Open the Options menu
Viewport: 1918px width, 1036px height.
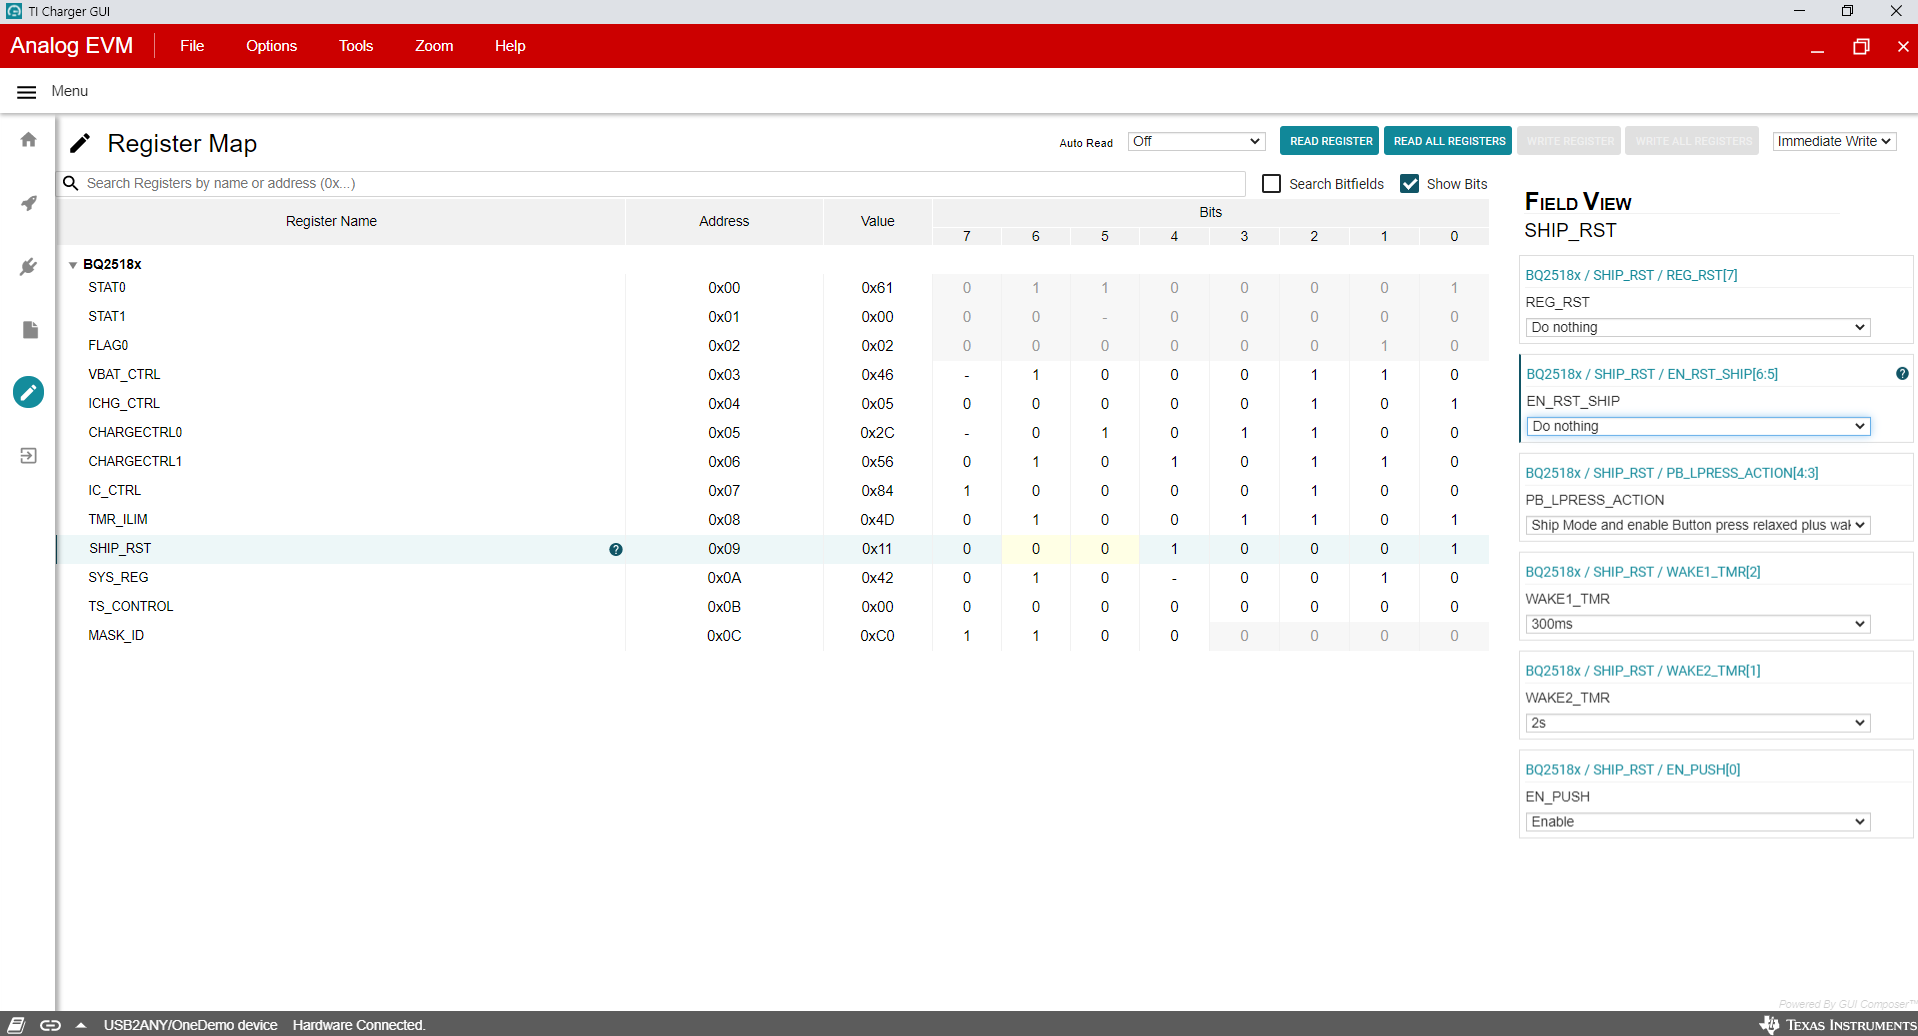(x=271, y=46)
